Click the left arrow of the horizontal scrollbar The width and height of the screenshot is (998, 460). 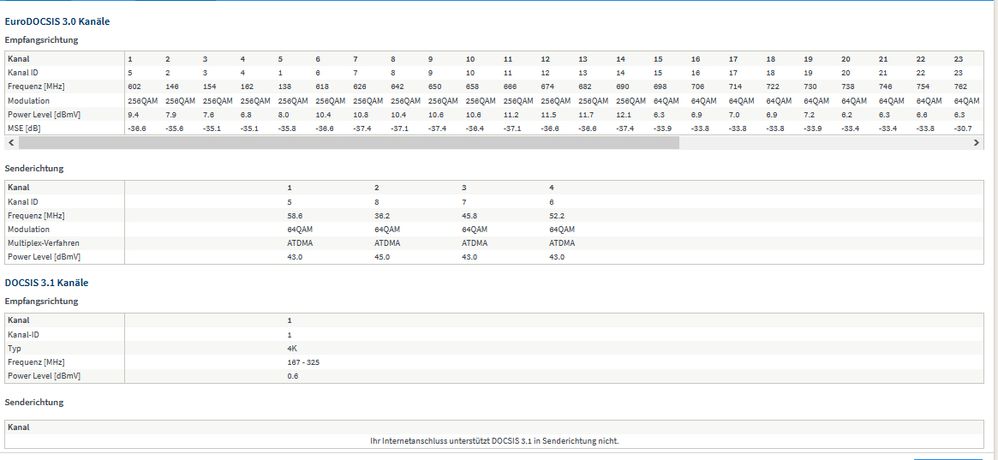pyautogui.click(x=10, y=143)
